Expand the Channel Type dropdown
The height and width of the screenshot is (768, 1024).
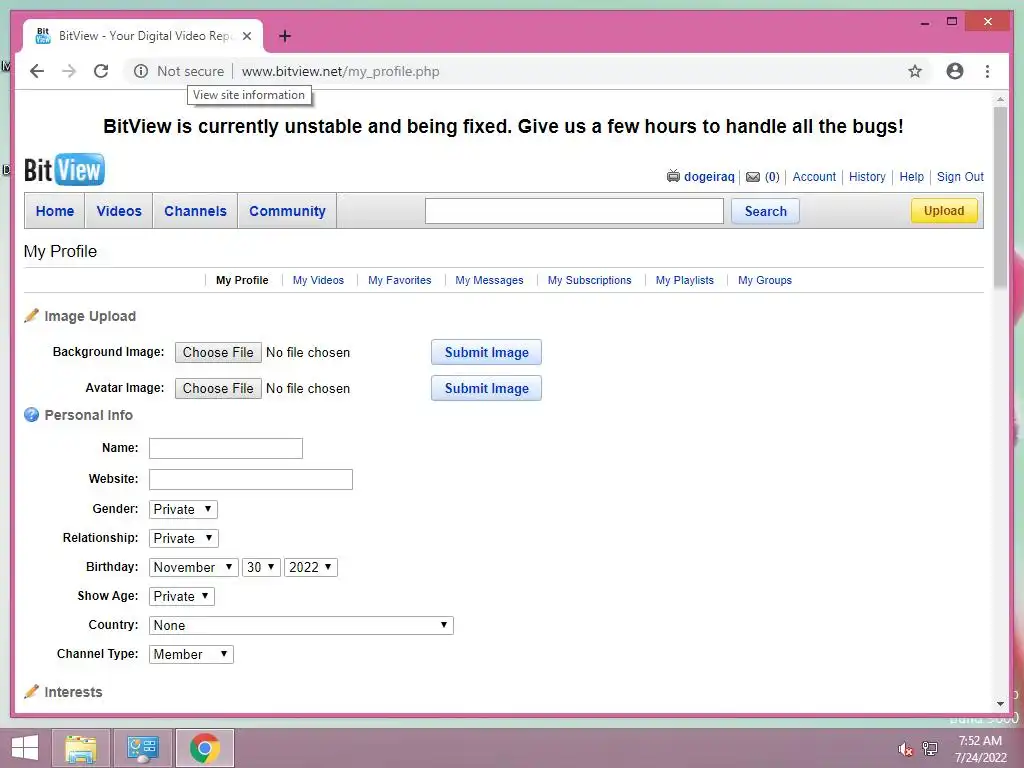(191, 654)
